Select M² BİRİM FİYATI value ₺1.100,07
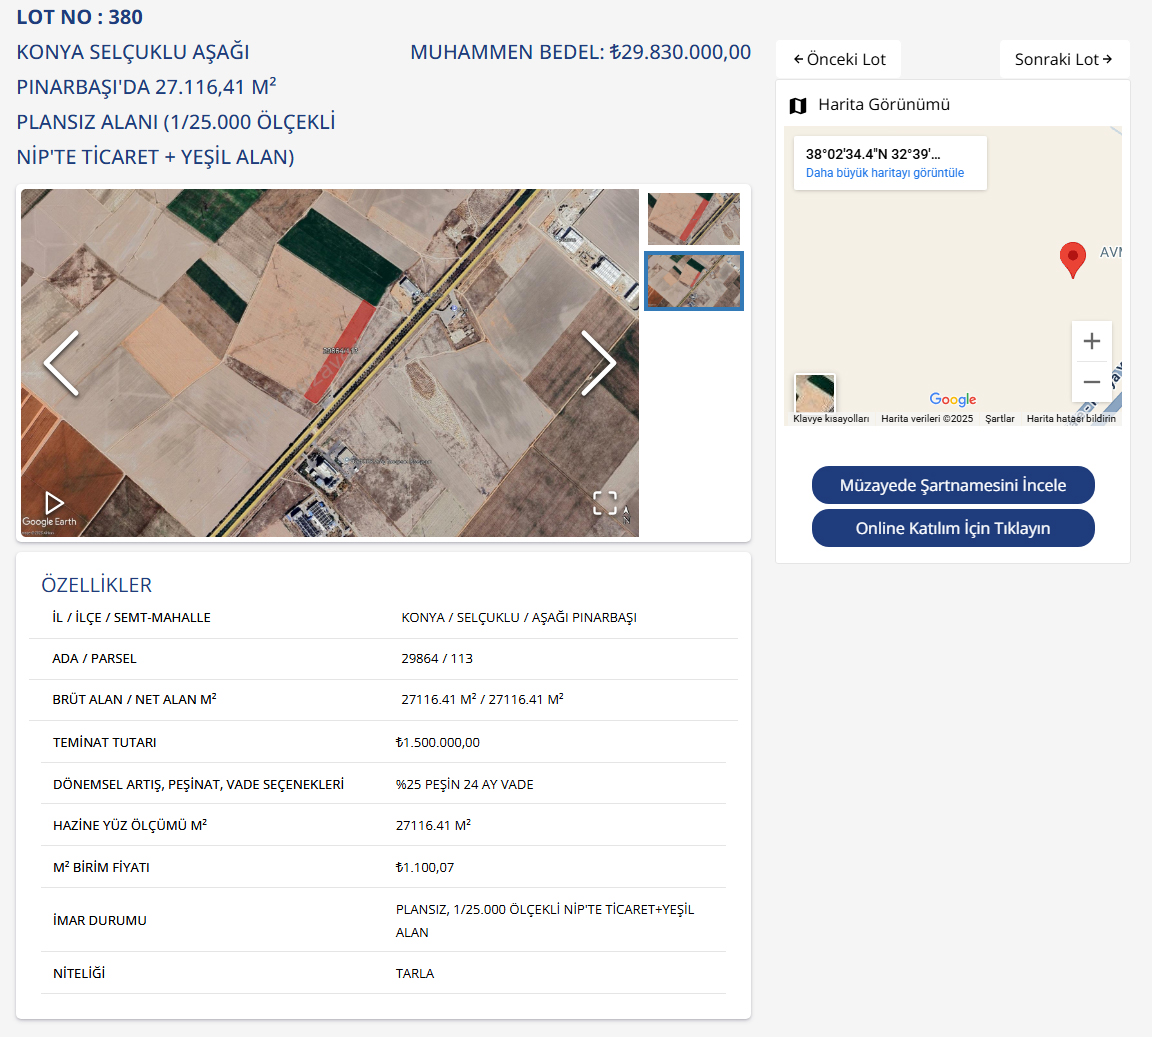The width and height of the screenshot is (1152, 1037). coord(425,867)
